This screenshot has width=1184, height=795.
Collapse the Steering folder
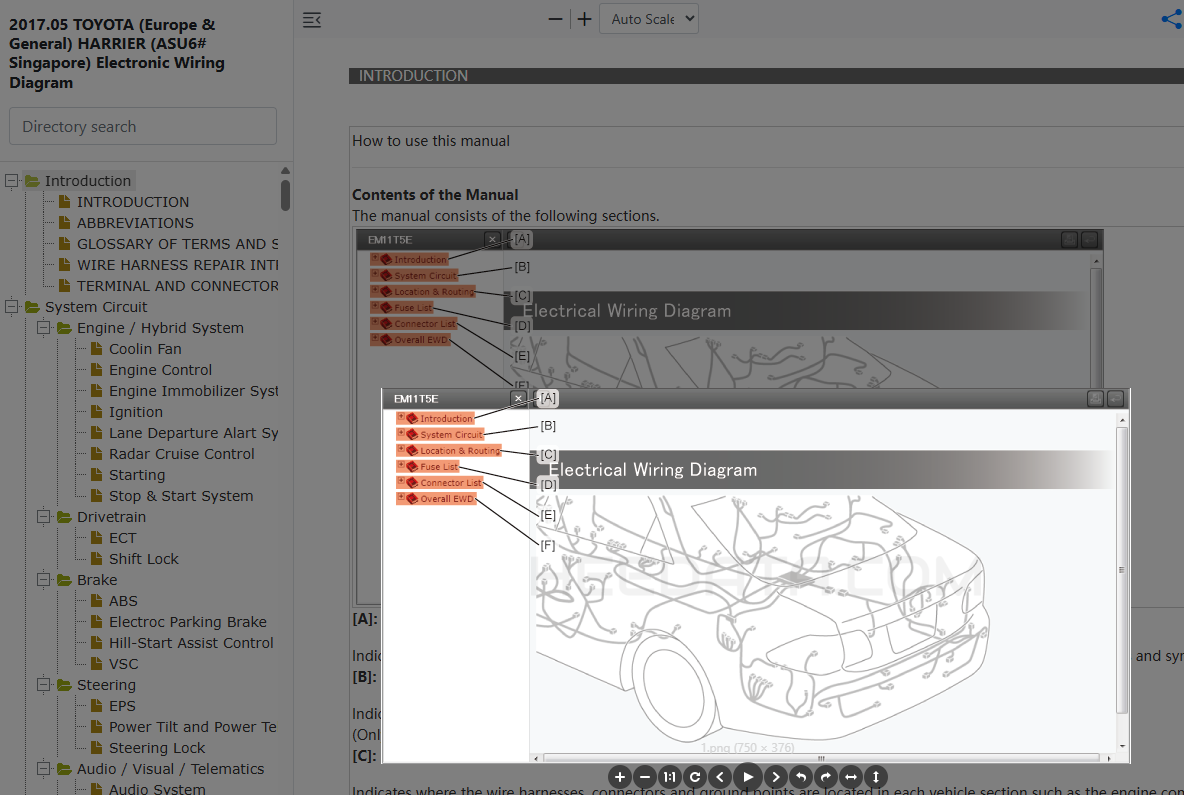click(44, 685)
